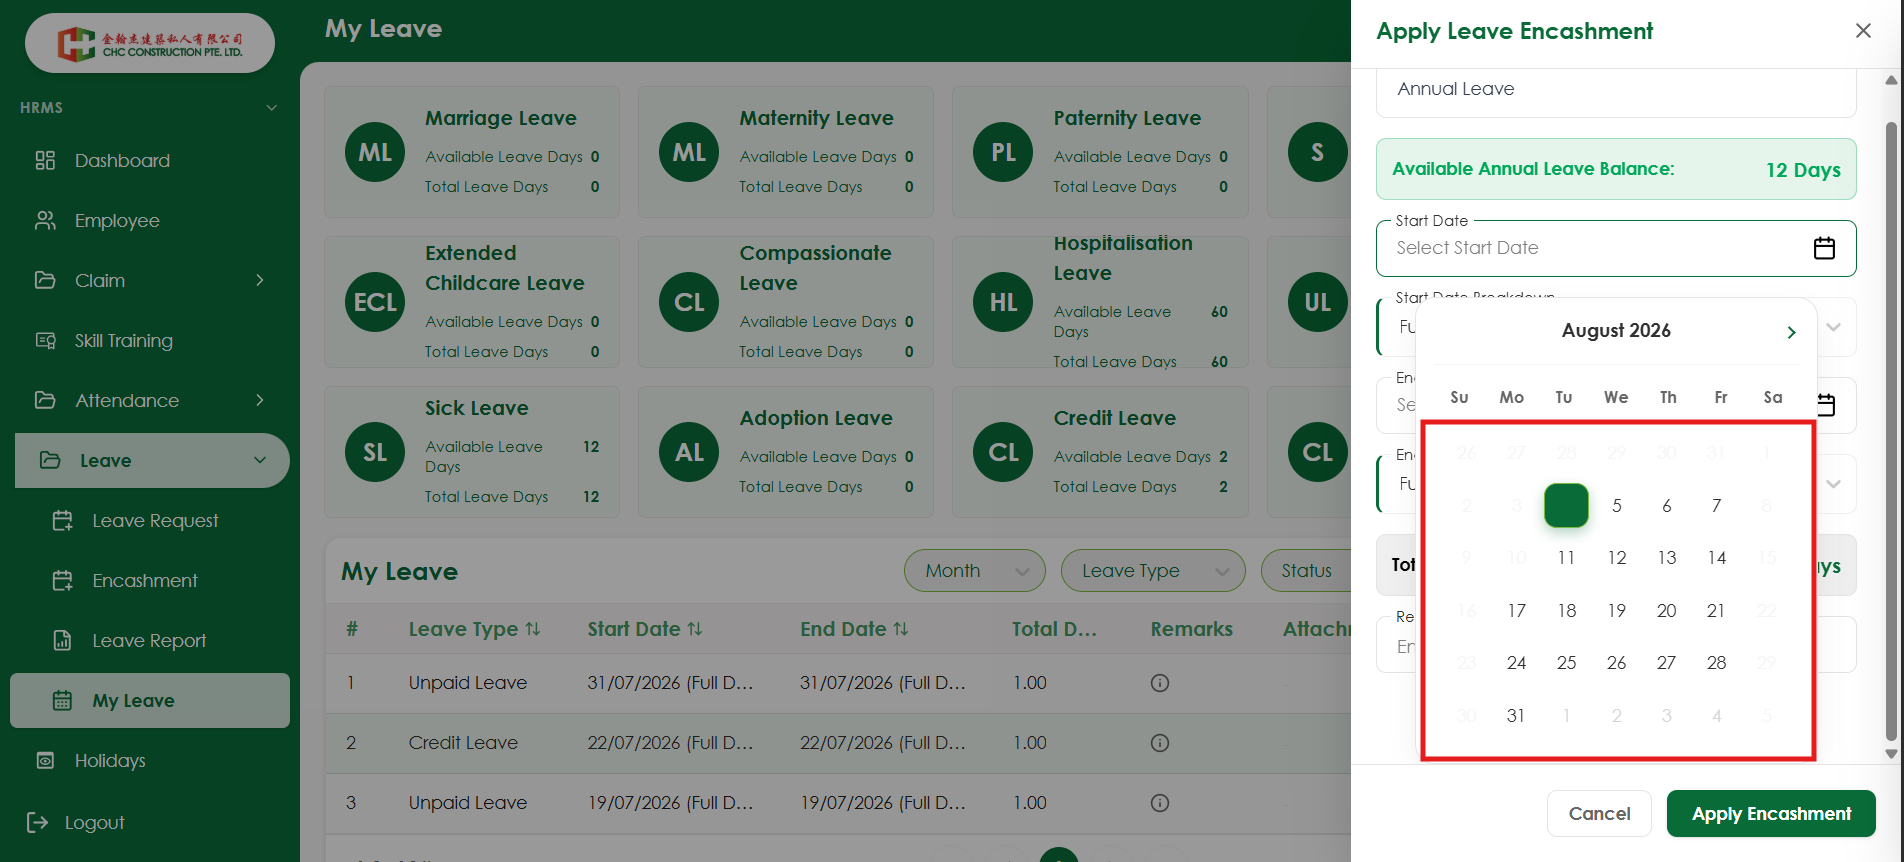Click the Dashboard grid icon in sidebar
The height and width of the screenshot is (862, 1904).
pos(45,160)
